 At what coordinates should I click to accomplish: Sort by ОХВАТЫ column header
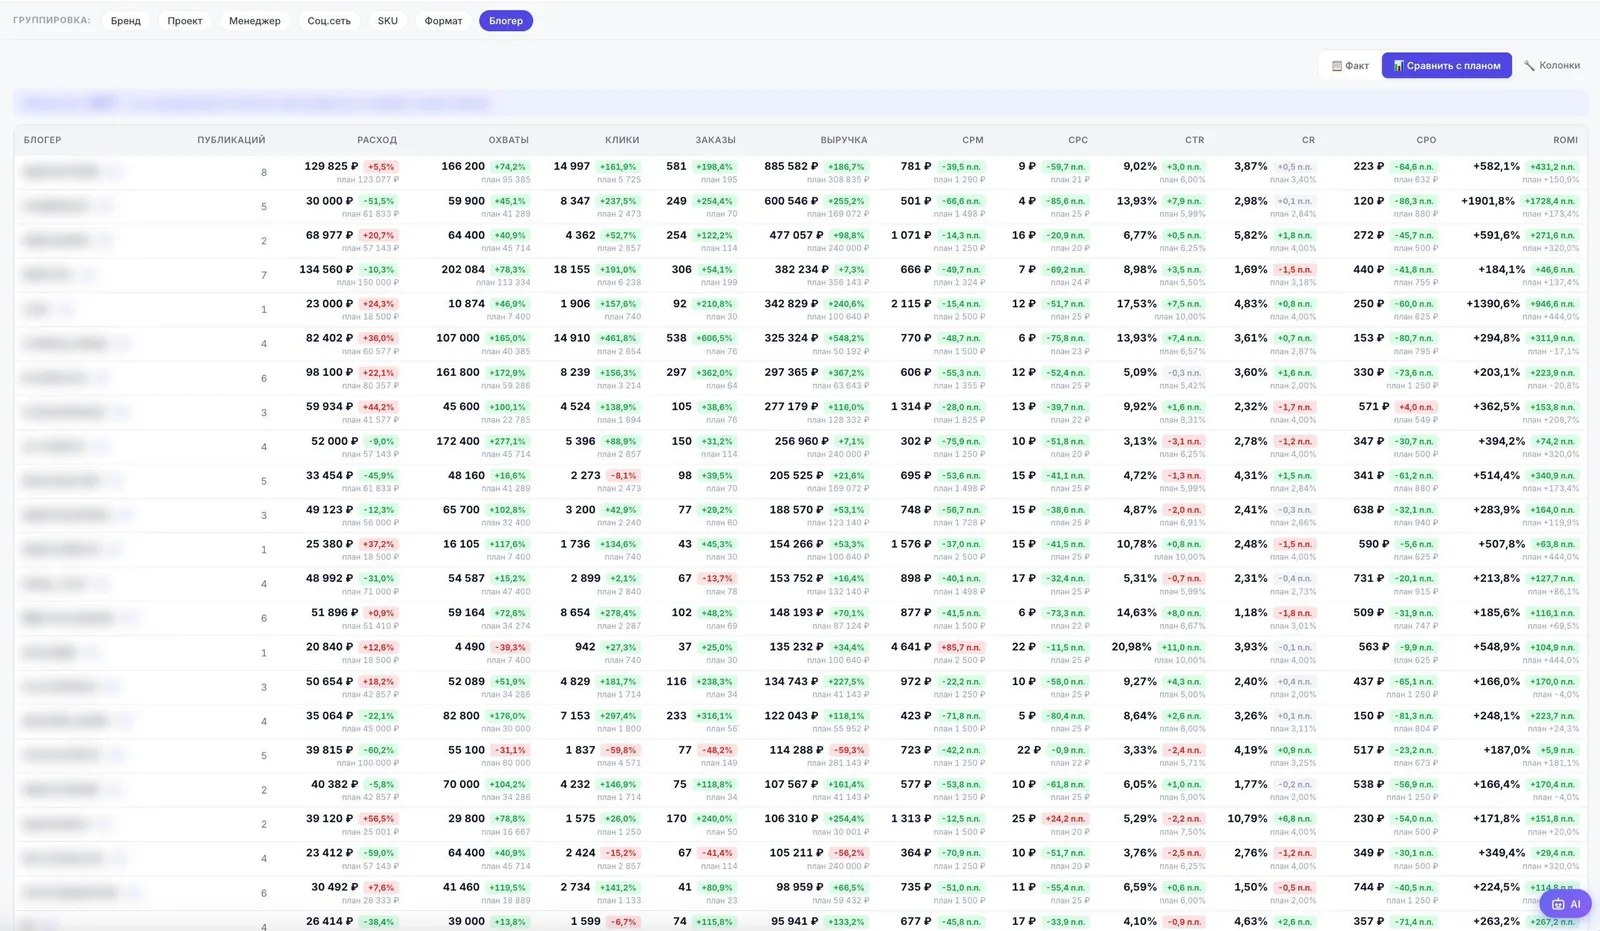point(509,140)
